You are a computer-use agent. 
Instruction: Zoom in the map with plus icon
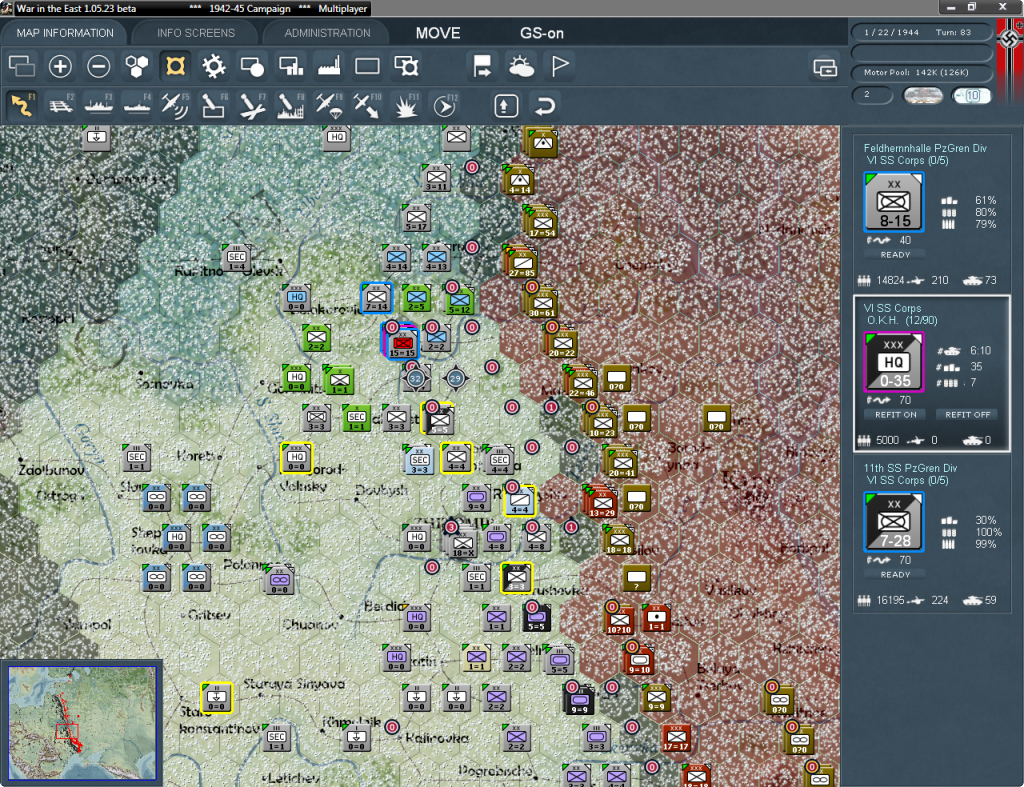point(60,66)
